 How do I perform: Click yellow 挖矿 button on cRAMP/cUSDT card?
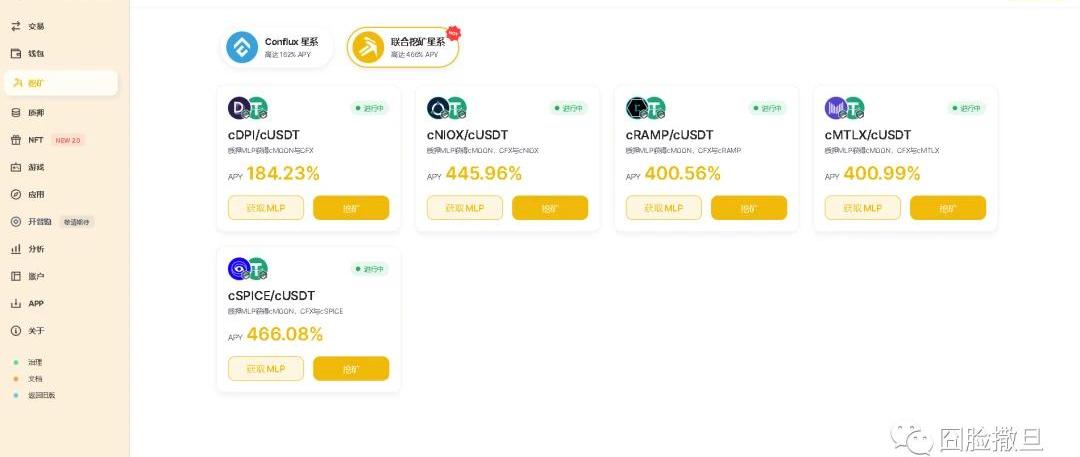tap(749, 208)
